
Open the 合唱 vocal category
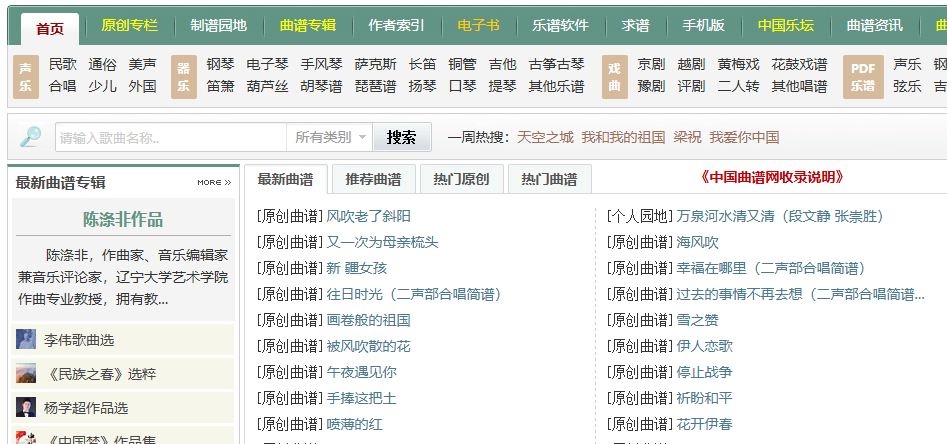[x=63, y=86]
